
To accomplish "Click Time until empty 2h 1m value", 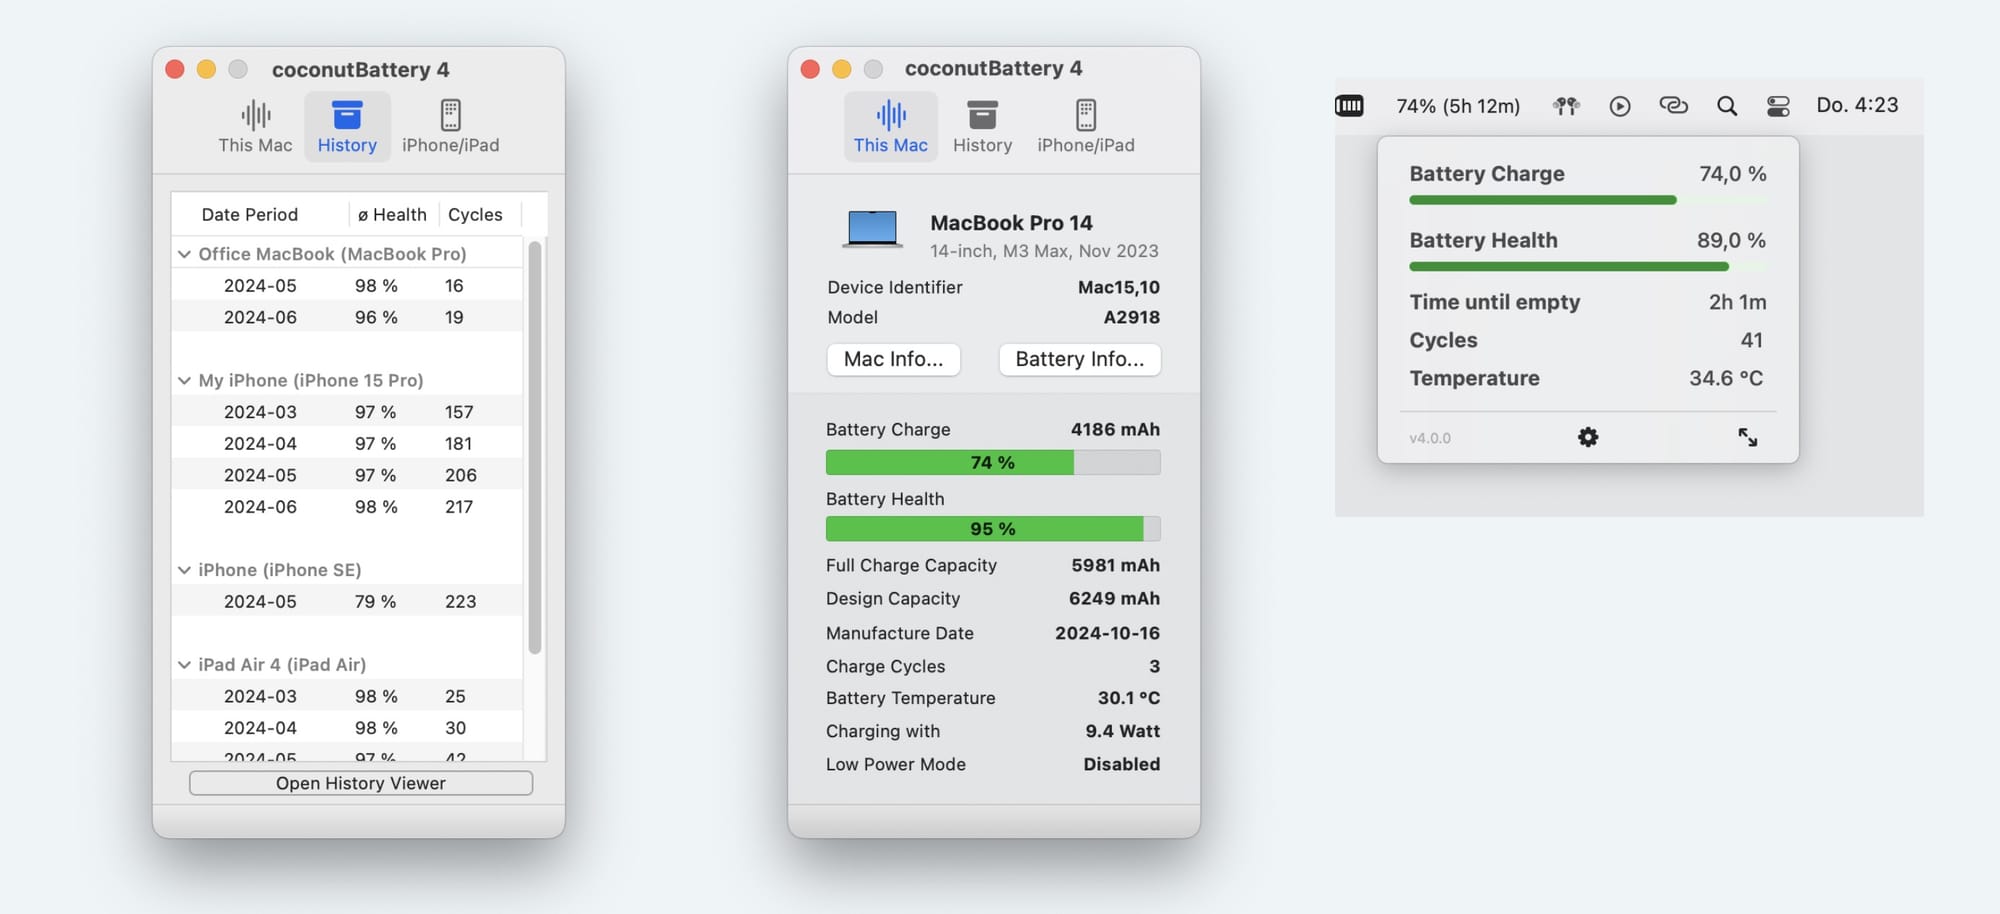I will [x=1737, y=302].
